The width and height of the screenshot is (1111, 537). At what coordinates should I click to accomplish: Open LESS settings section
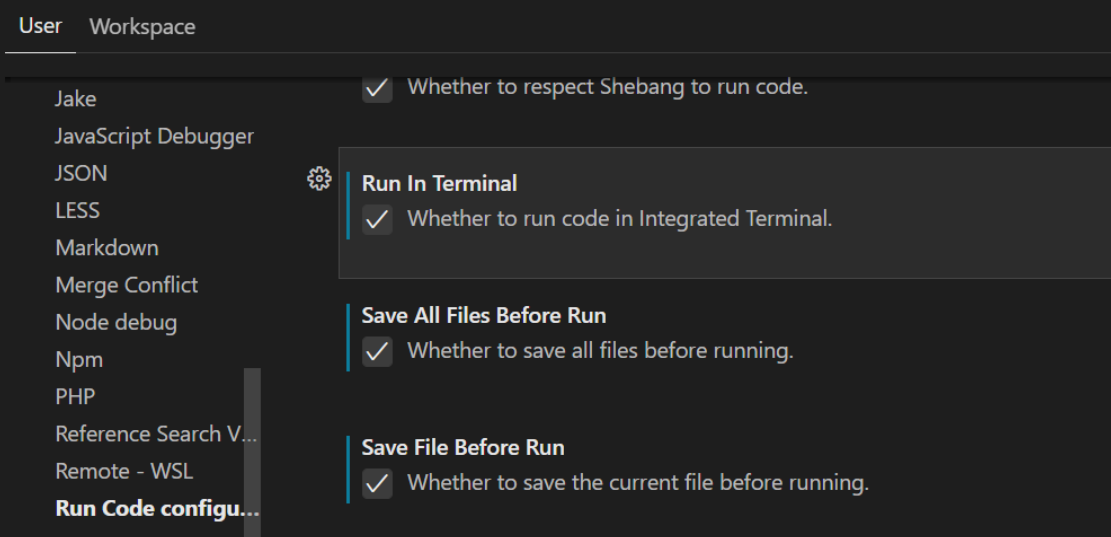[x=77, y=210]
